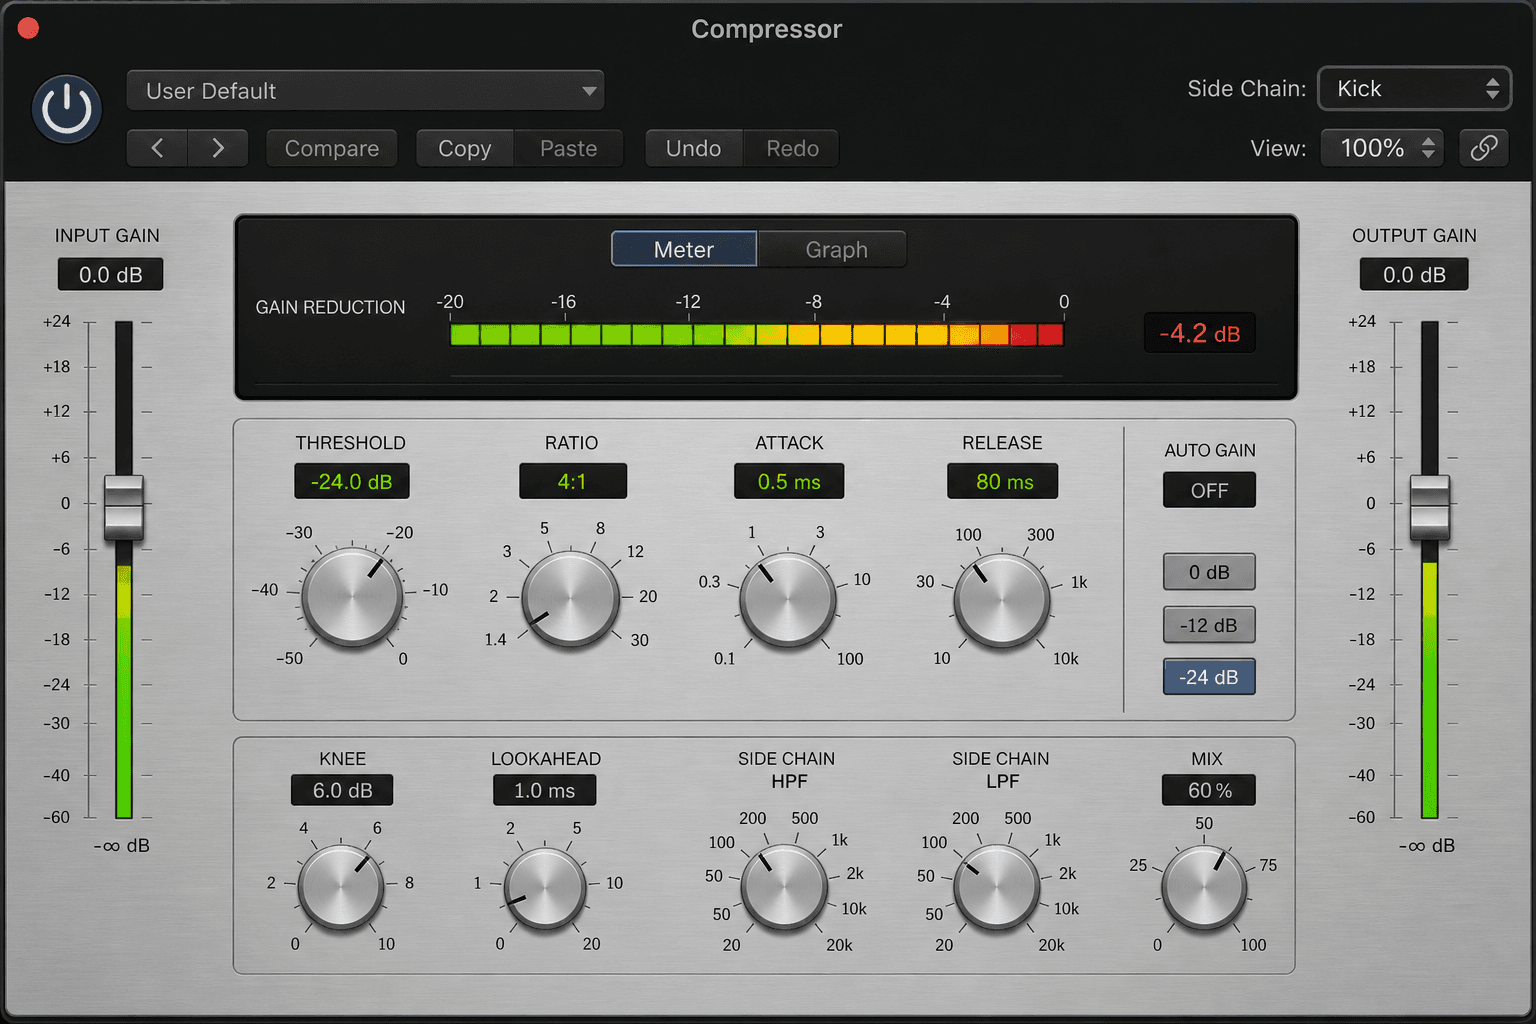Select the -12 dB auto gain option
1536x1024 pixels.
[1209, 625]
